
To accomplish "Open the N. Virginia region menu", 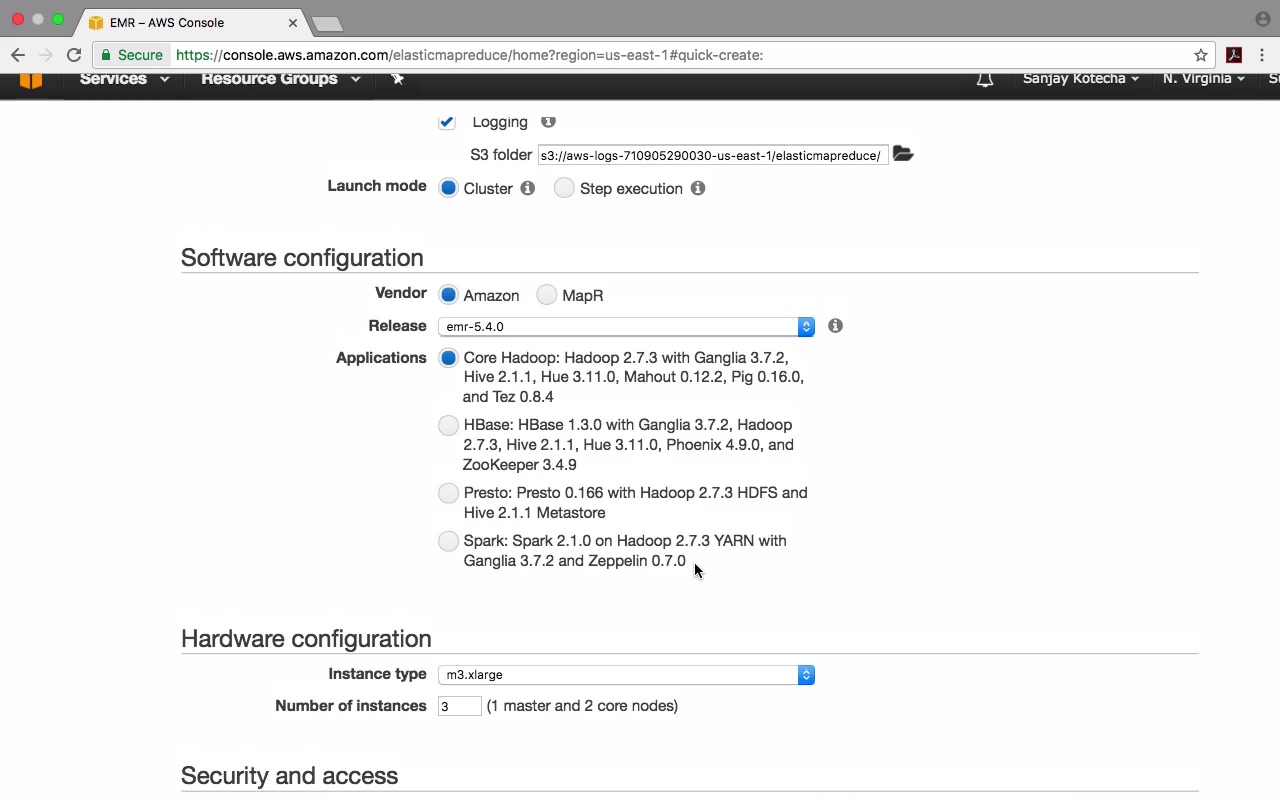I will coord(1204,79).
